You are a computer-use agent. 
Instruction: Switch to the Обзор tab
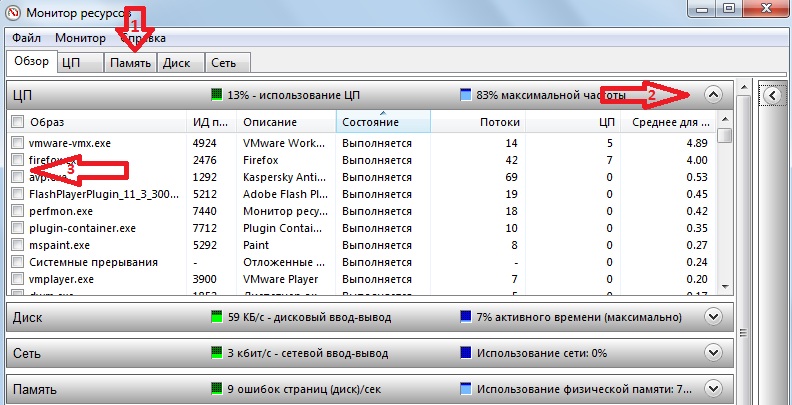[31, 62]
